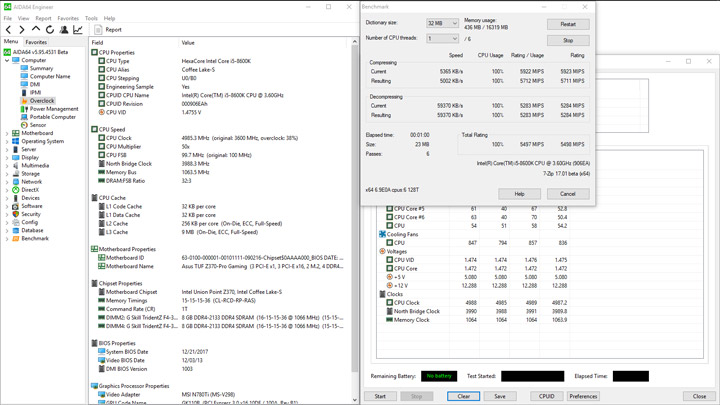This screenshot has width=720, height=405.
Task: Open the File menu
Action: 8,18
